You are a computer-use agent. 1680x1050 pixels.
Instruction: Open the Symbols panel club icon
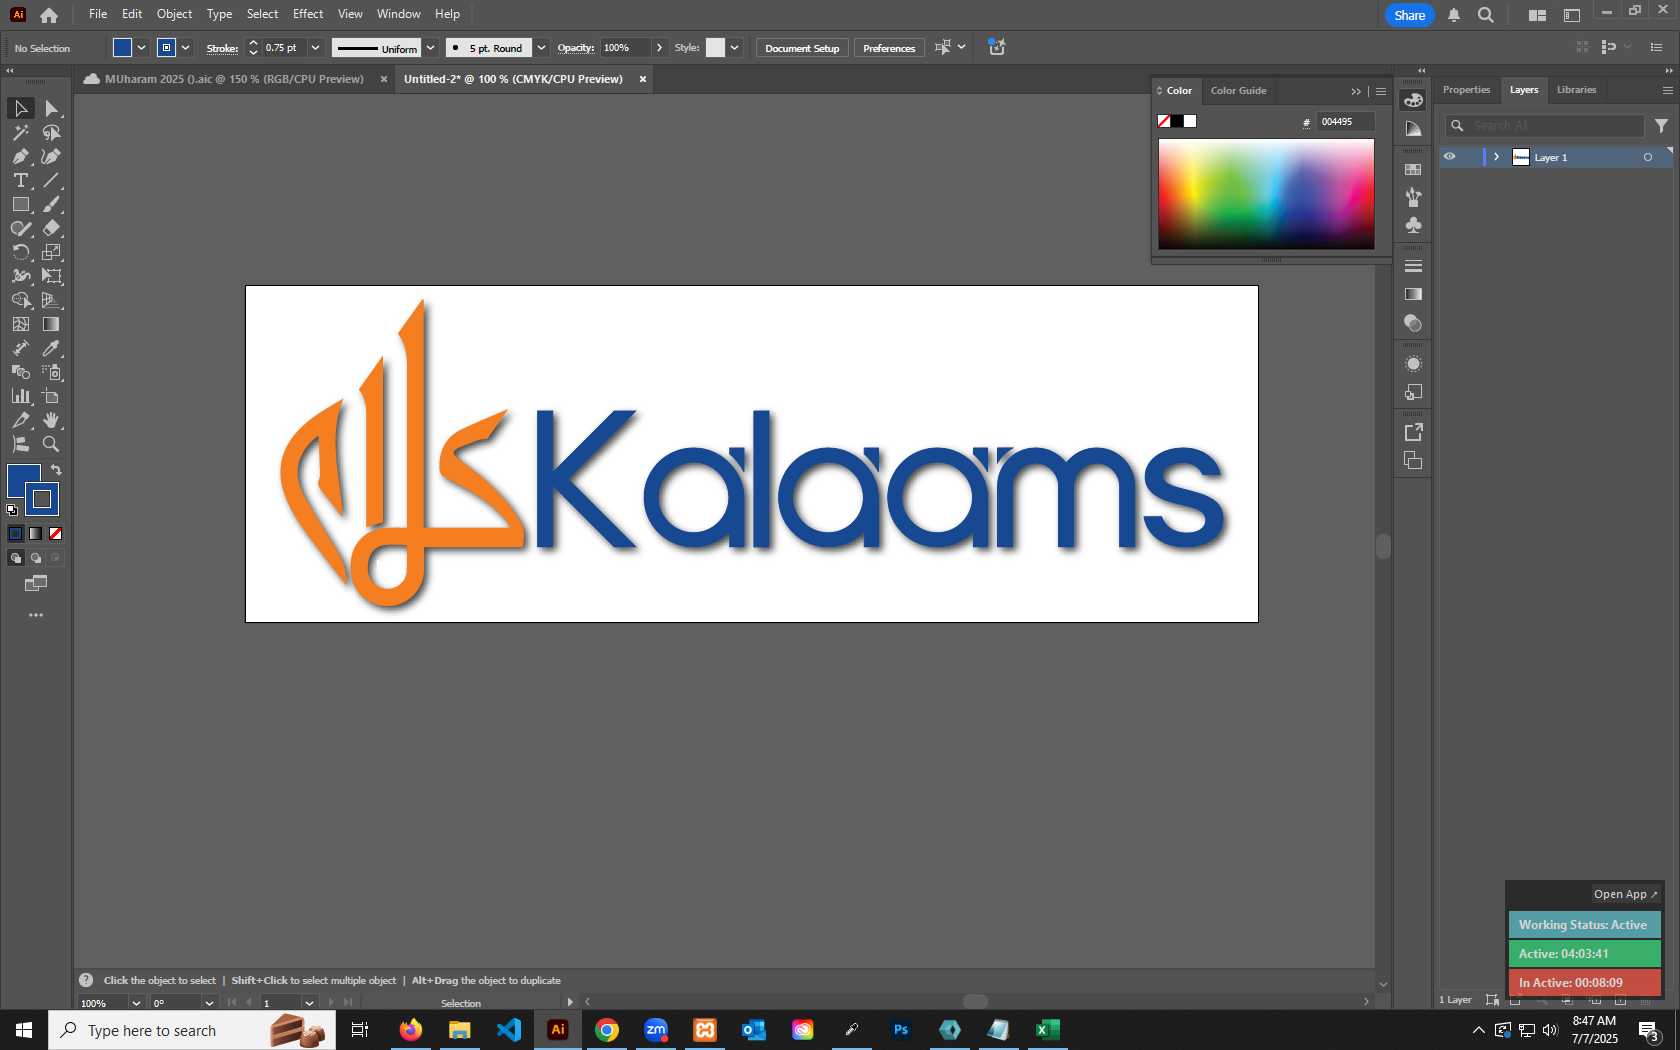coord(1413,226)
